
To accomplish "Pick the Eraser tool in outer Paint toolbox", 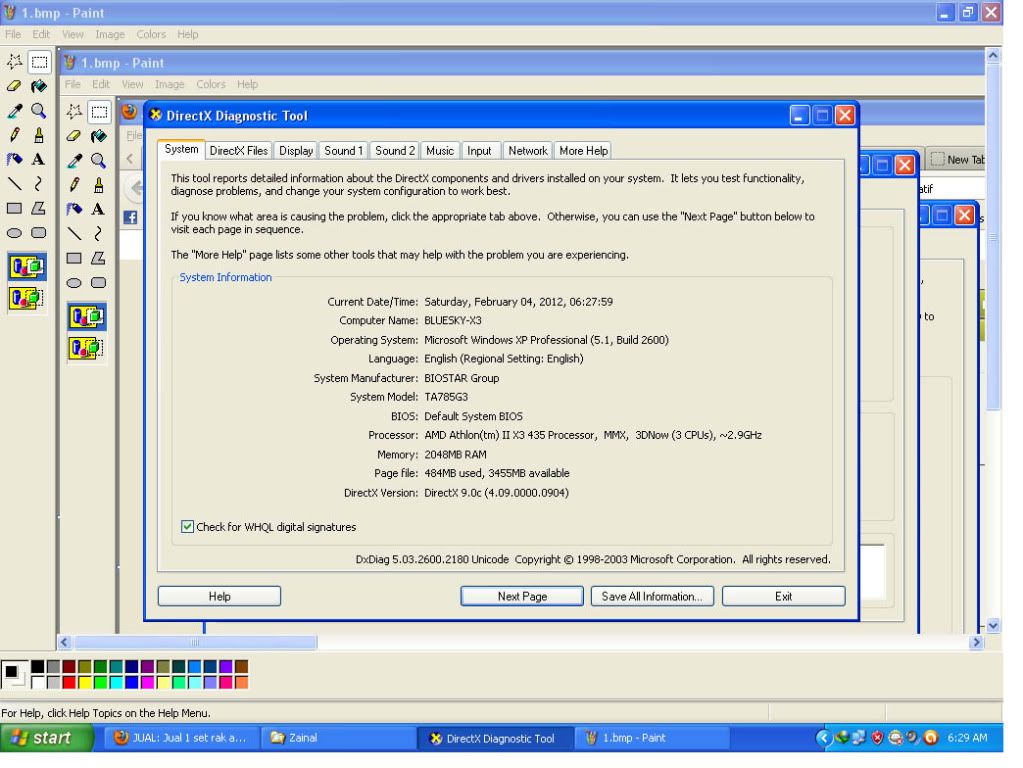I will pyautogui.click(x=14, y=86).
